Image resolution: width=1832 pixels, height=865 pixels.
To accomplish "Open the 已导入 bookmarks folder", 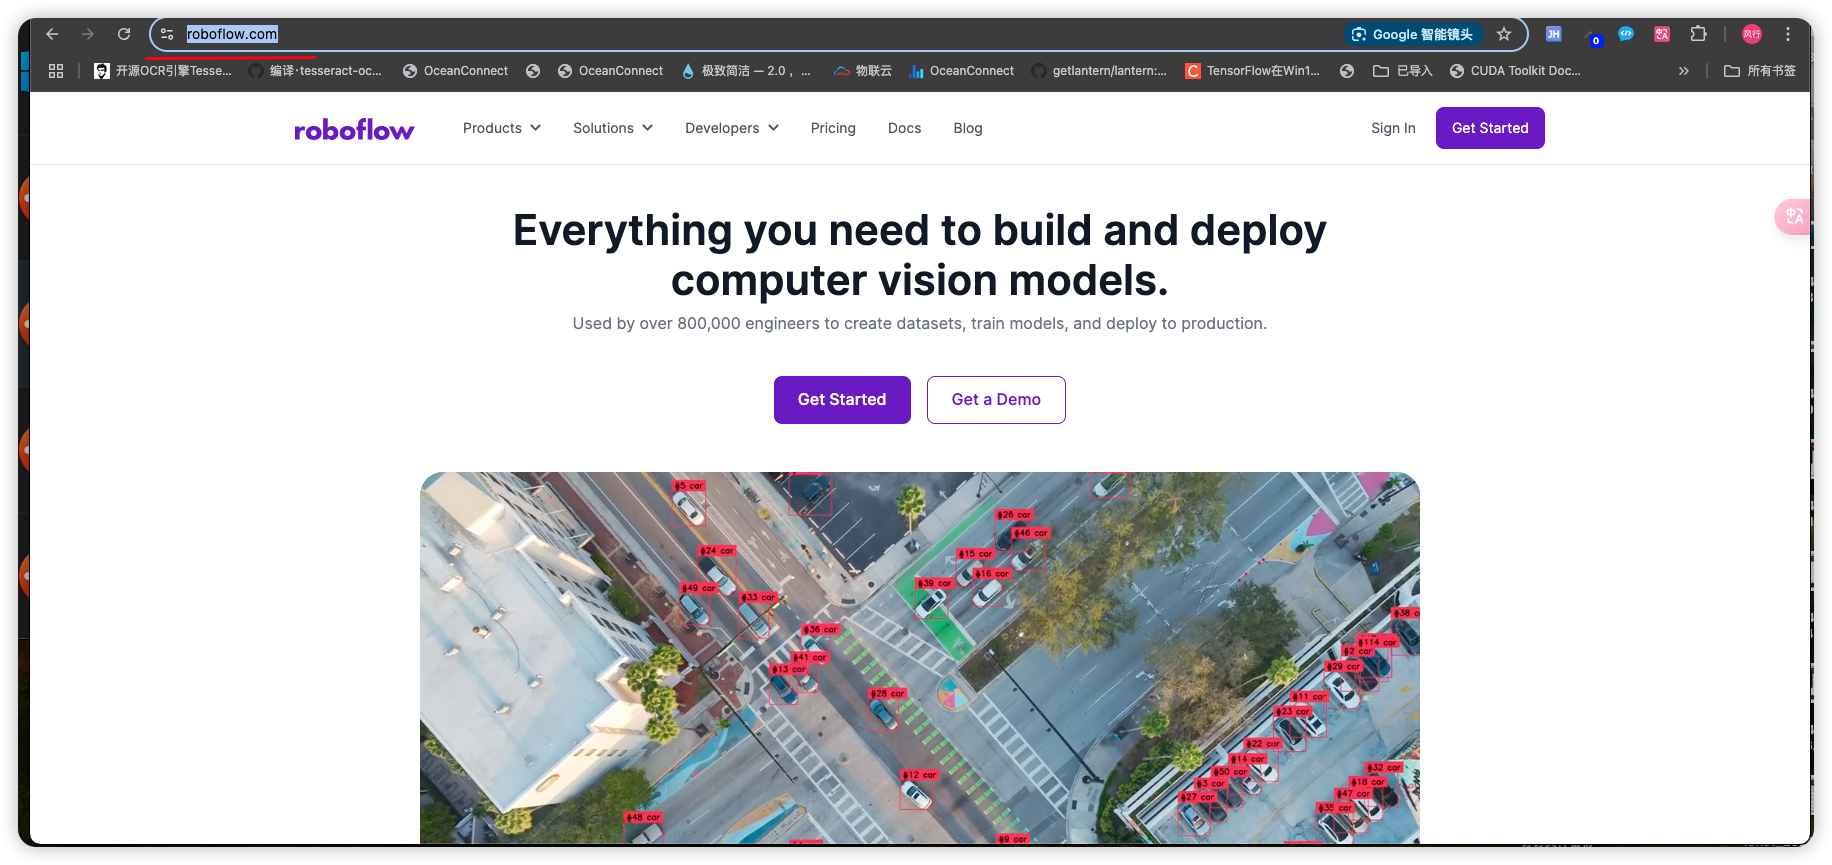I will (x=1403, y=71).
